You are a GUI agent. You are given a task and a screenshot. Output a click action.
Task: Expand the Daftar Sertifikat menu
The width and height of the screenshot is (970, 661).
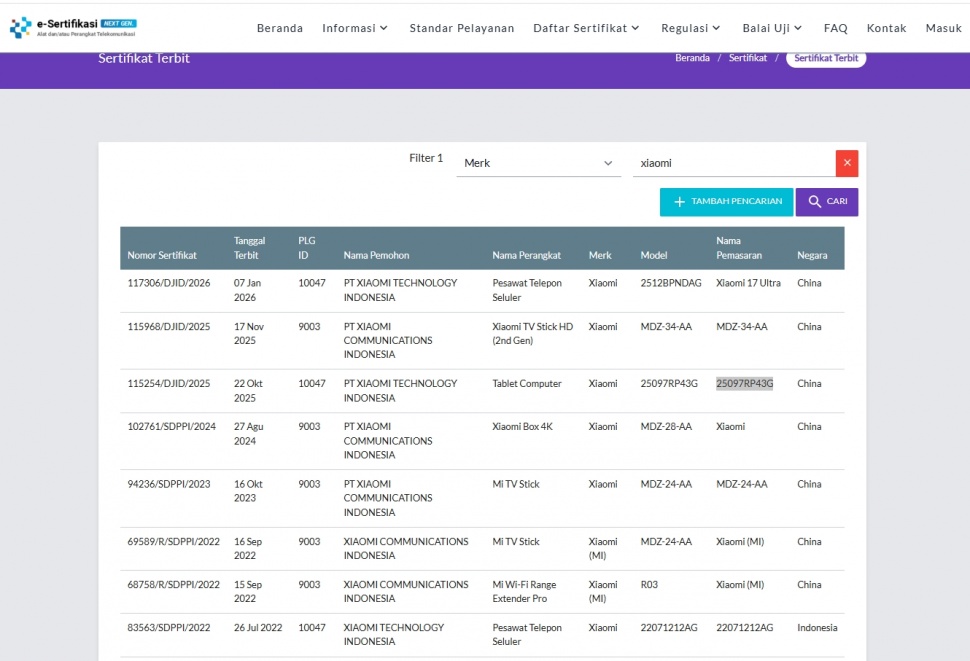(586, 28)
